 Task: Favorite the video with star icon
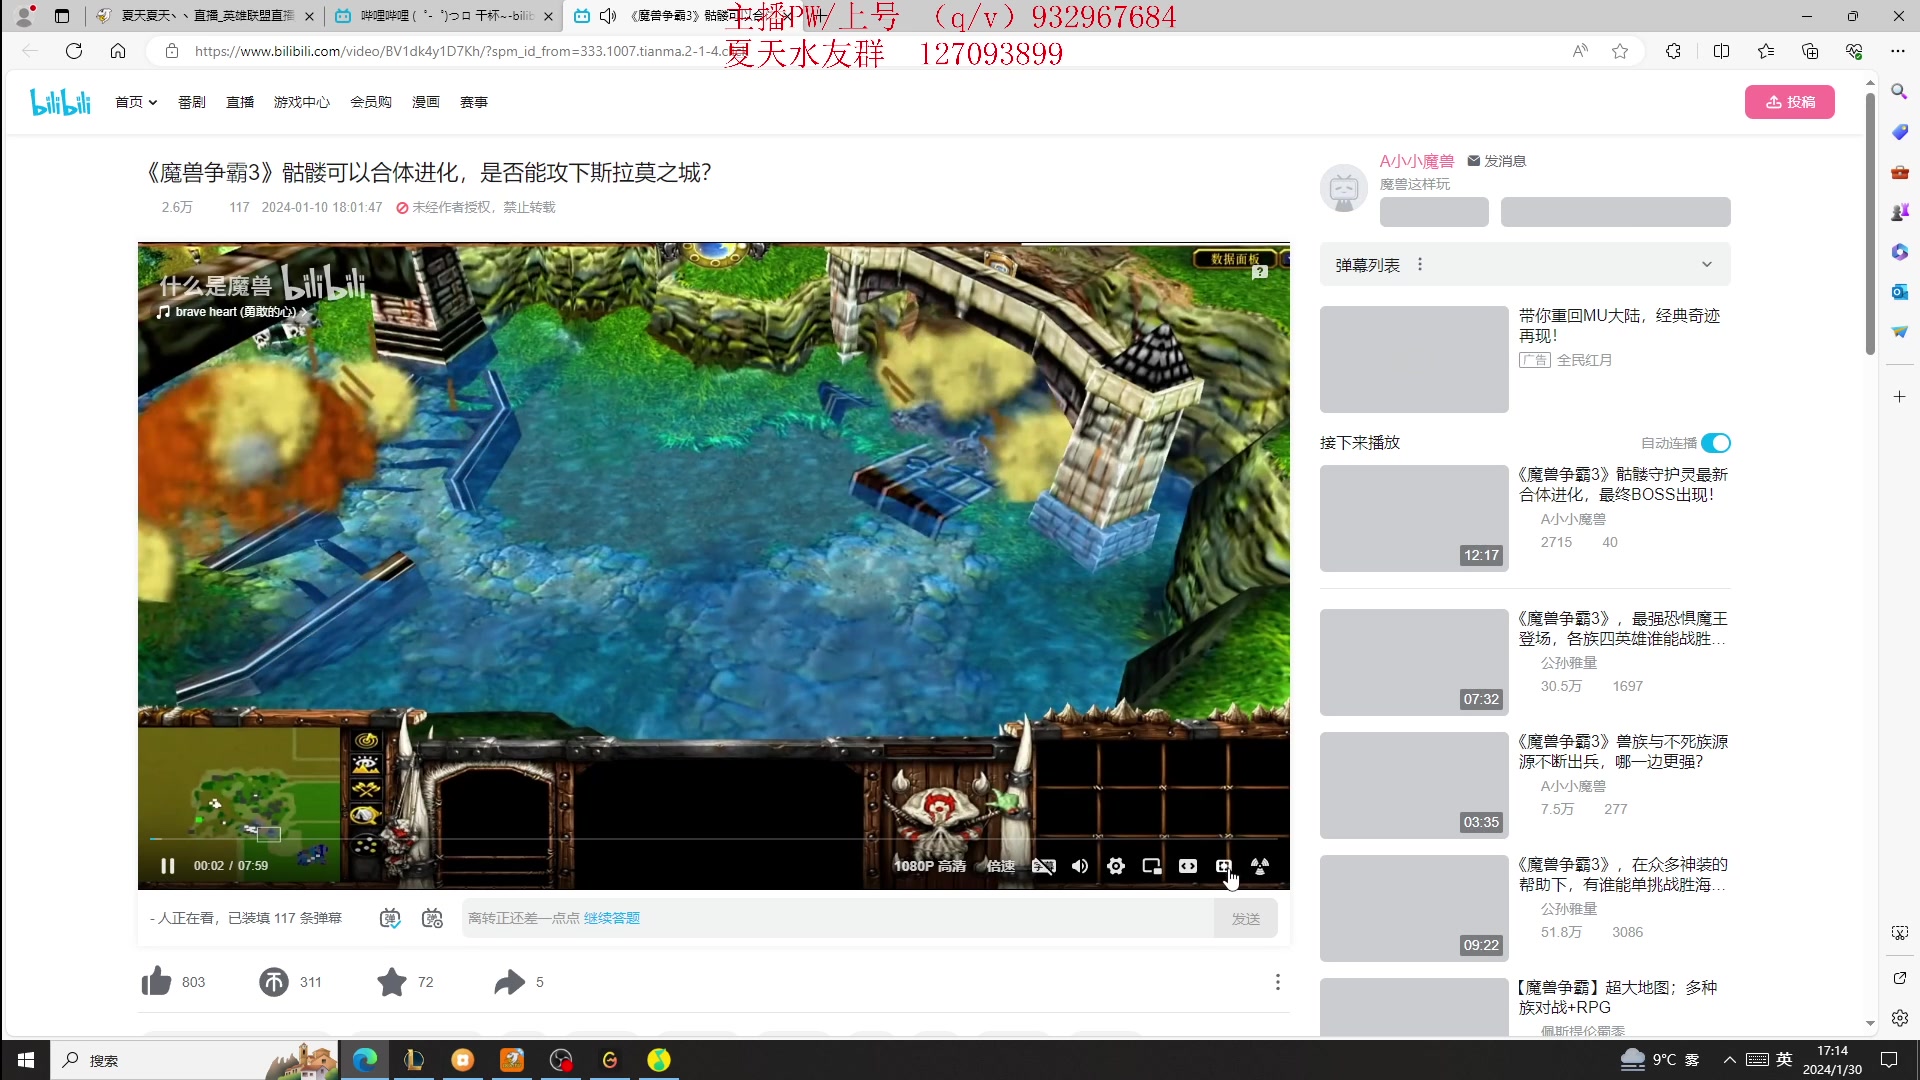[x=392, y=982]
